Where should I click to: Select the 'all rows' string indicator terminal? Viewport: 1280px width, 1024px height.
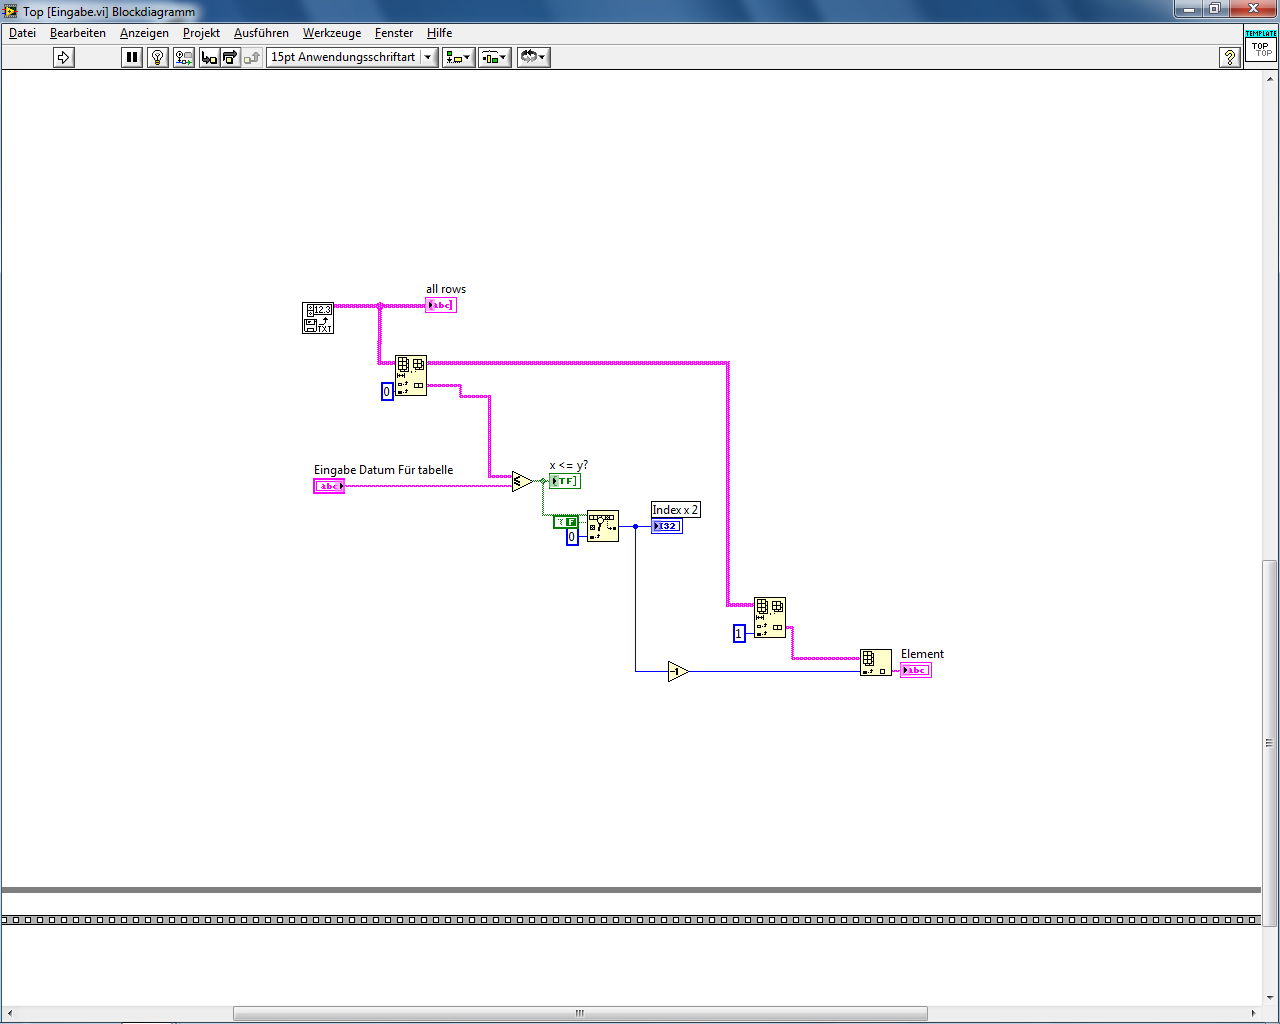click(x=441, y=305)
